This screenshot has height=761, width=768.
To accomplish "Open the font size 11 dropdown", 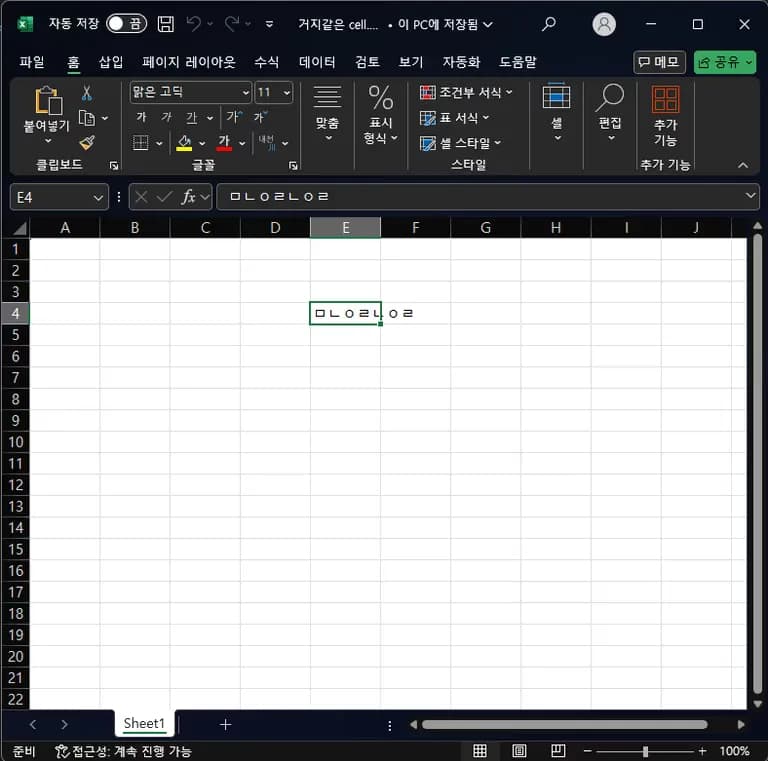I will point(287,93).
